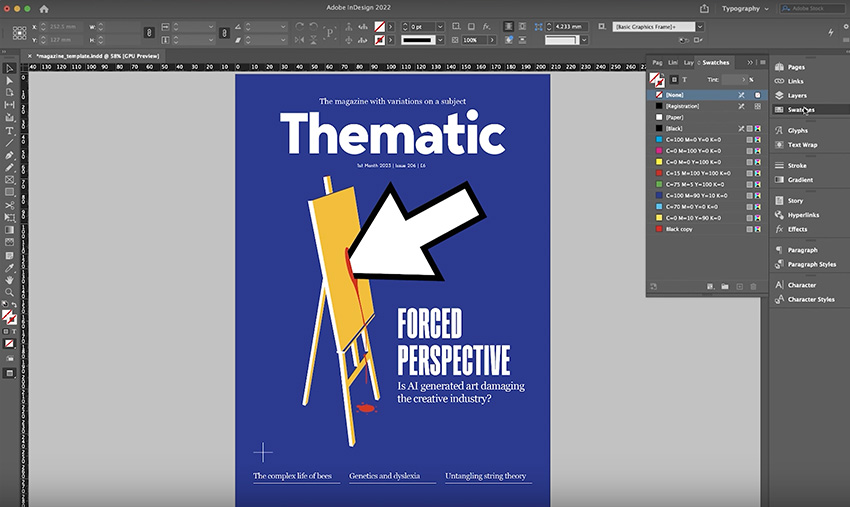Viewport: 850px width, 507px height.
Task: Select the Eyedropper tool
Action: (9, 268)
